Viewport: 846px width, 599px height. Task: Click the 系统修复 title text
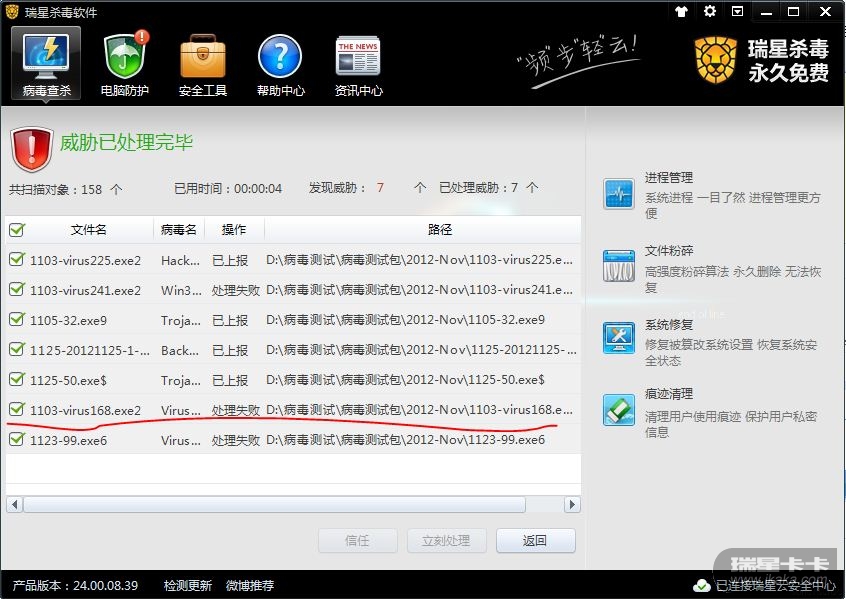(x=668, y=324)
